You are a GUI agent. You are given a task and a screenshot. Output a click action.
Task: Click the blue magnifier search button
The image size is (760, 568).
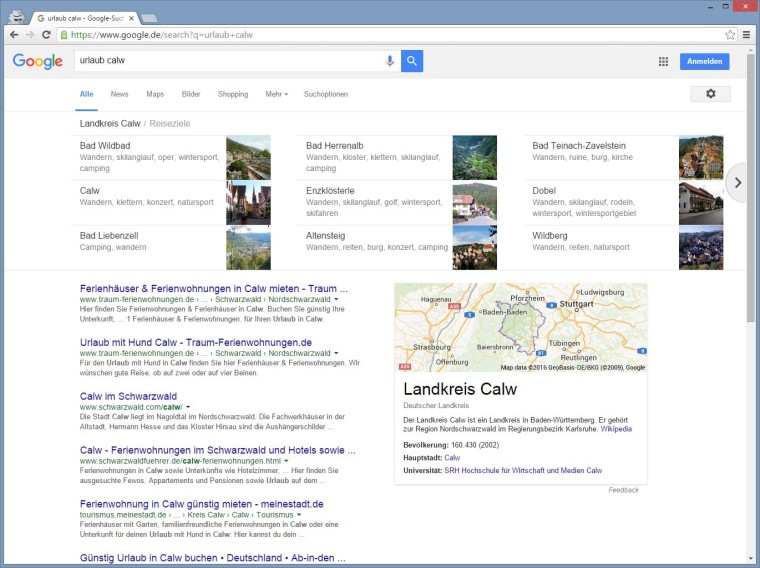tap(412, 61)
